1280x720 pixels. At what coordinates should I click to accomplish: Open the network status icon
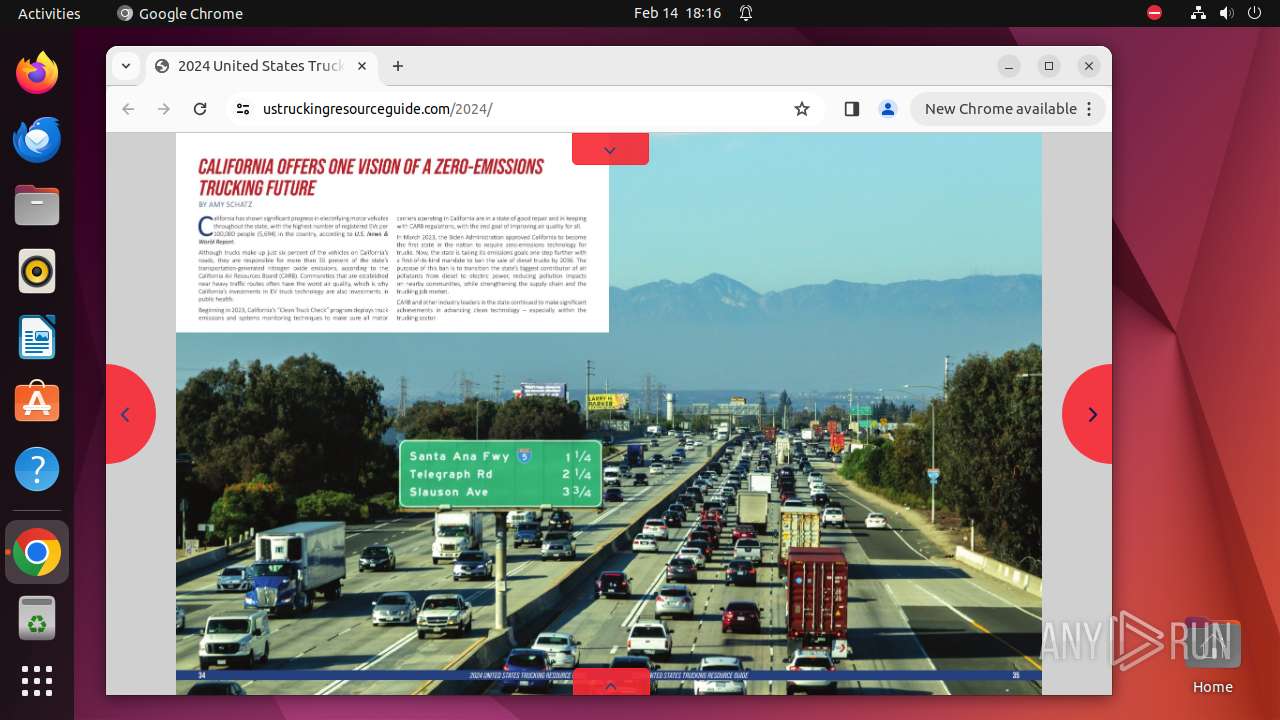tap(1199, 13)
